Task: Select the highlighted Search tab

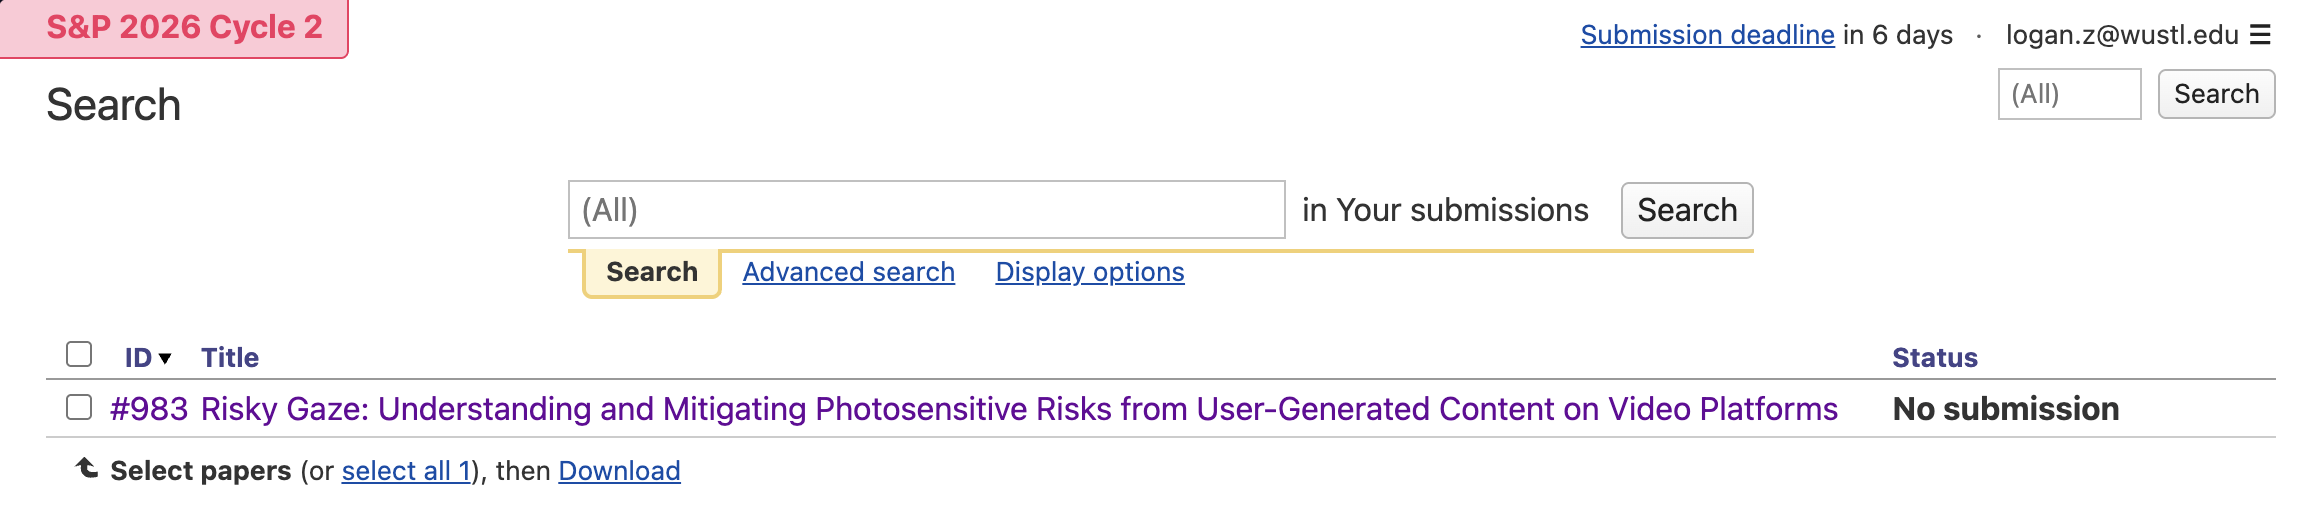Action: coord(652,272)
